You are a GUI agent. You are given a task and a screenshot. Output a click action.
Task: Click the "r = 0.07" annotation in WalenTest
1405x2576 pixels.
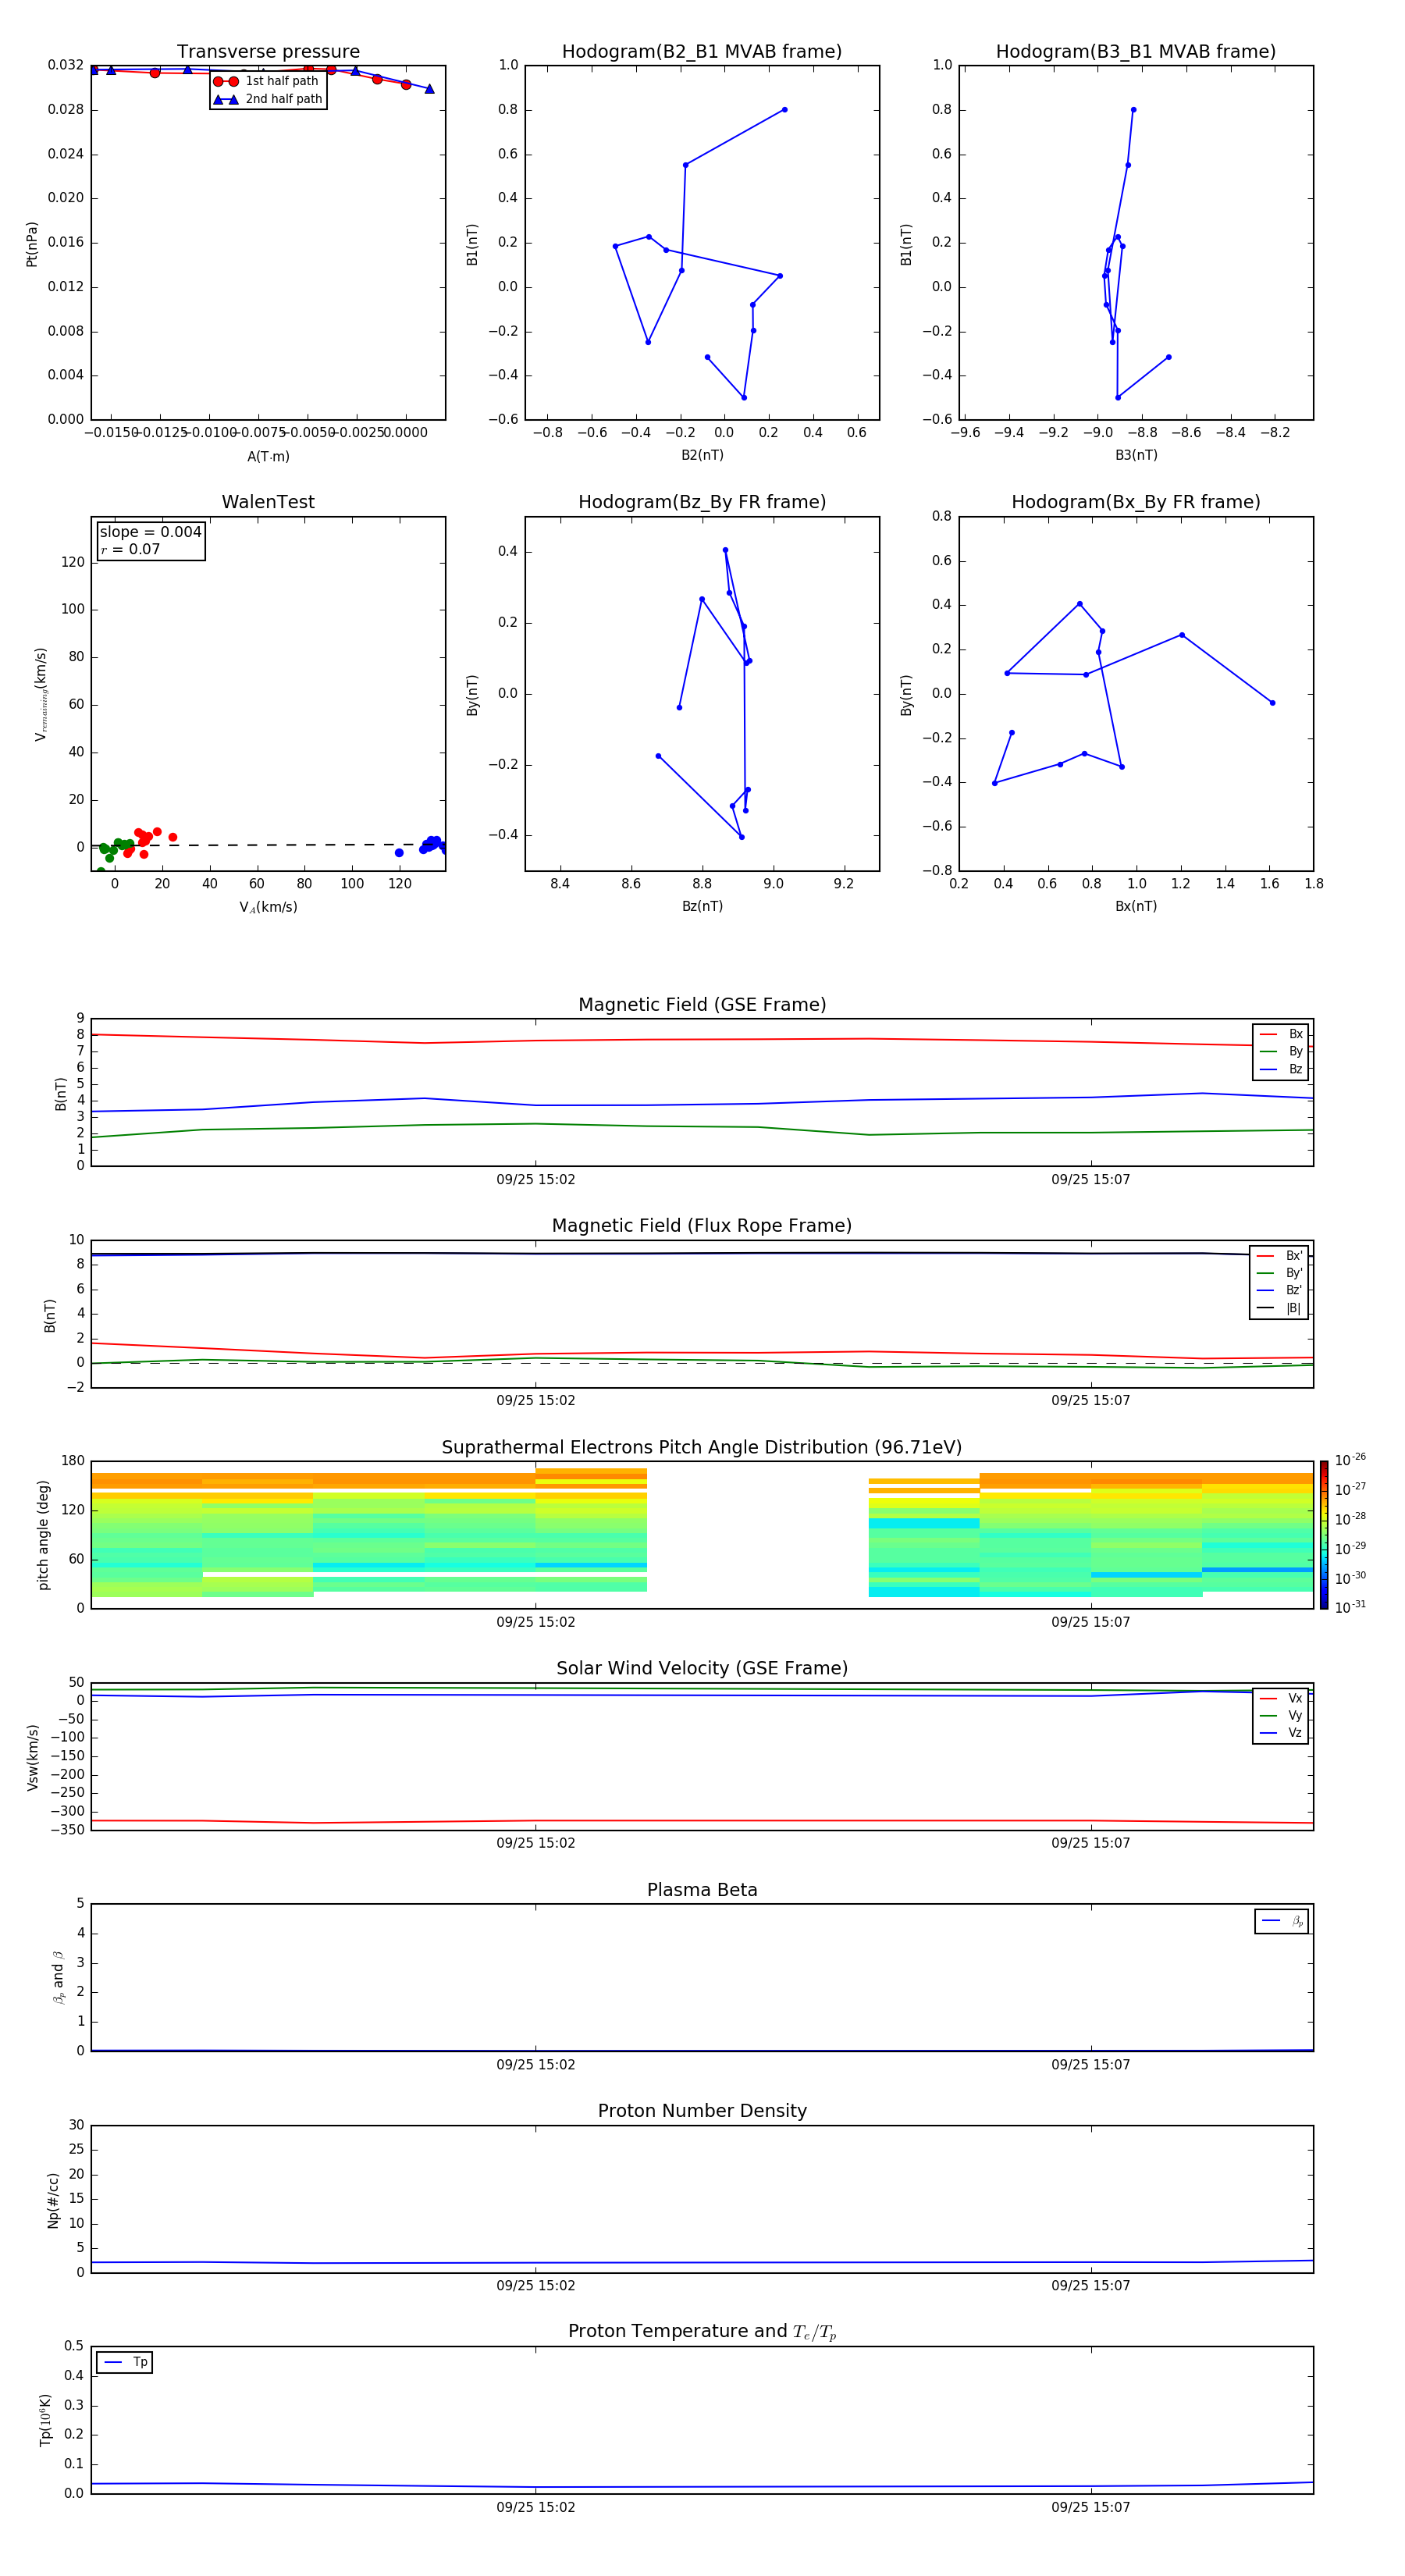(x=130, y=549)
